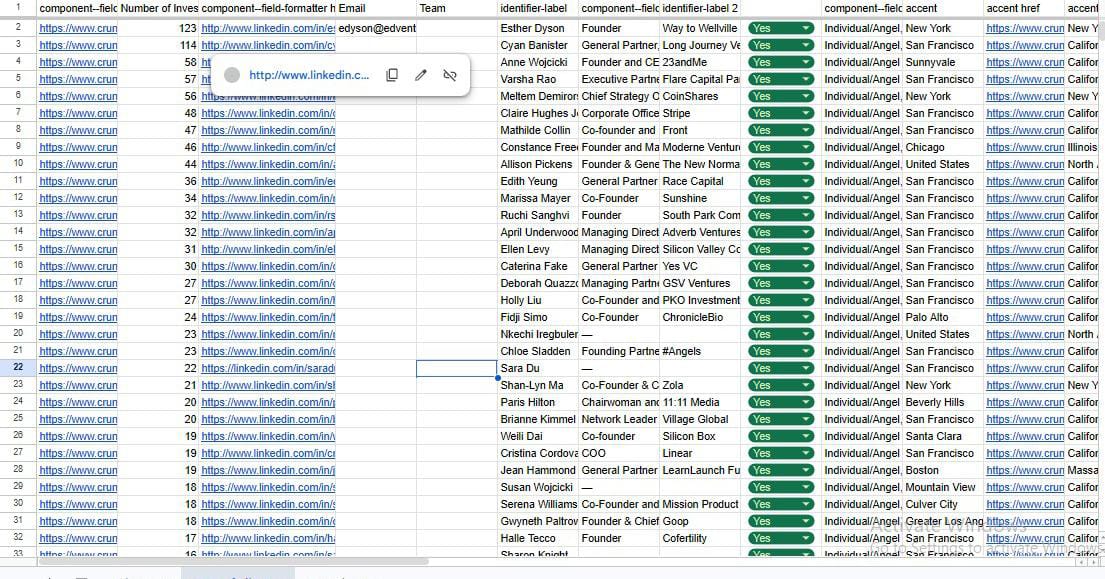Select row 14 via its row number
Image resolution: width=1105 pixels, height=579 pixels.
pyautogui.click(x=18, y=232)
